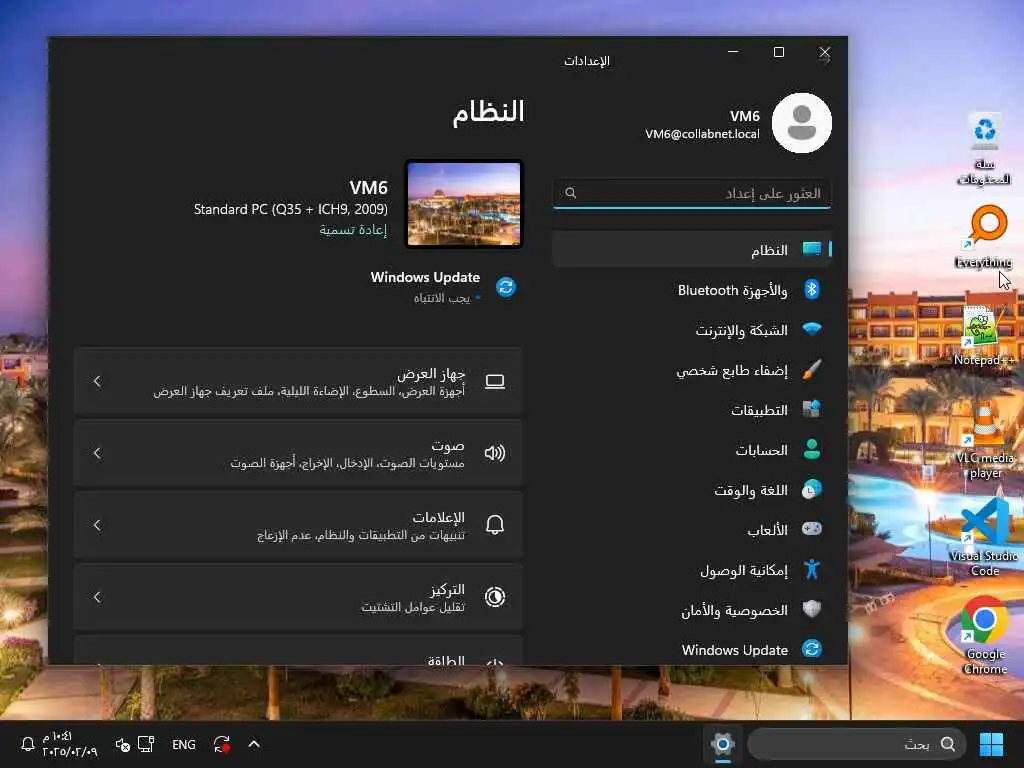Image resolution: width=1024 pixels, height=768 pixels.
Task: Select the إضفاء طابع شخصي paintbrush icon
Action: click(812, 370)
